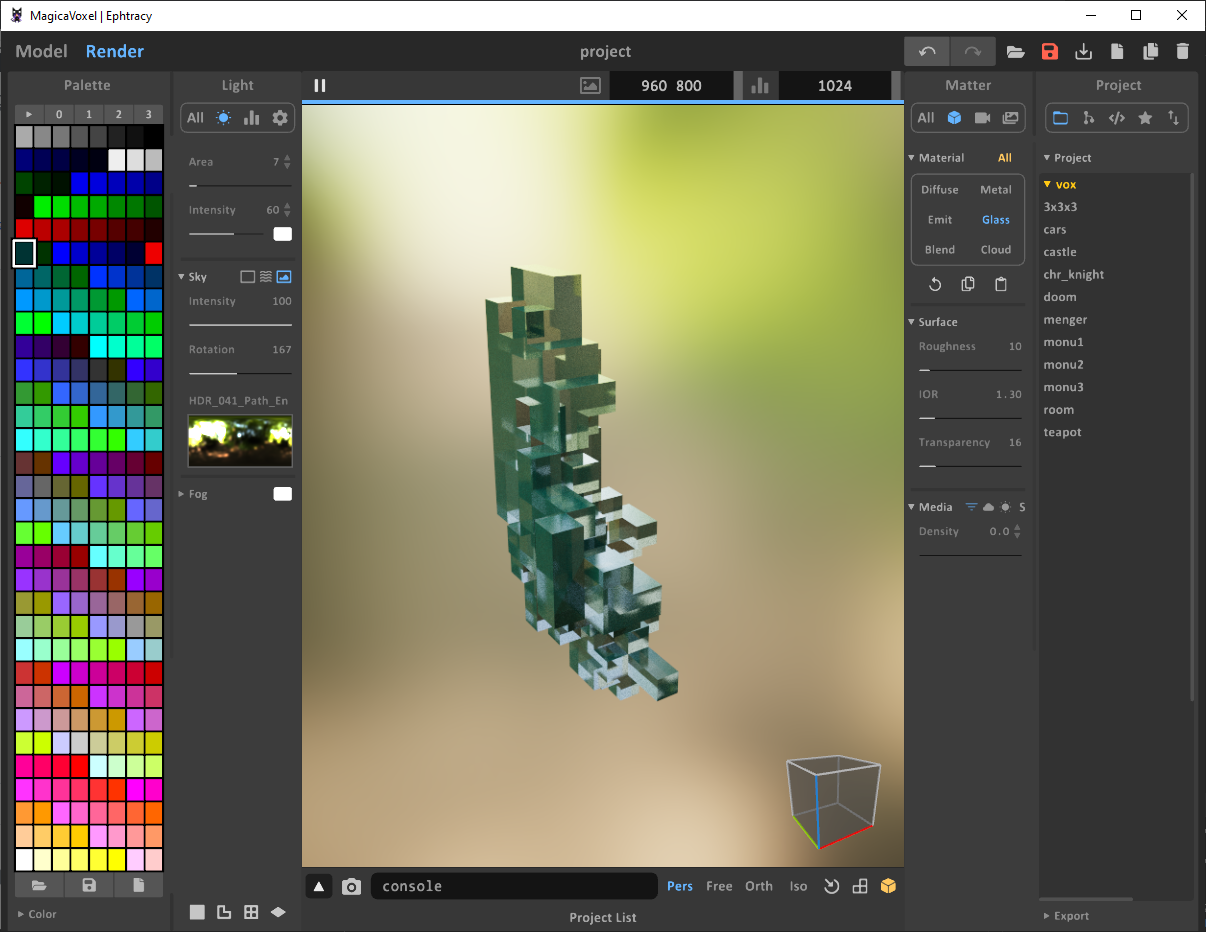Screen dimensions: 1206x932
Task: Click the camera snapshot icon
Action: click(x=351, y=886)
